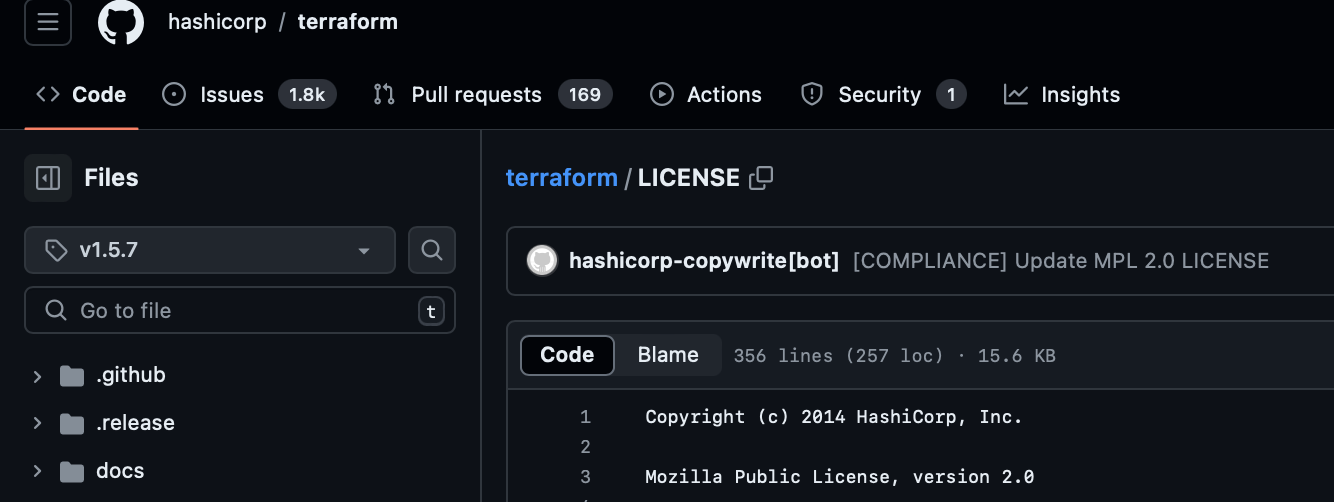The width and height of the screenshot is (1334, 502).
Task: Click the magnifier icon in Go to file
Action: pos(57,311)
